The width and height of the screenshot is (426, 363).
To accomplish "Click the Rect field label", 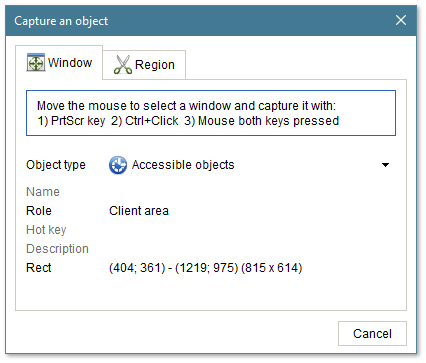I will (39, 268).
